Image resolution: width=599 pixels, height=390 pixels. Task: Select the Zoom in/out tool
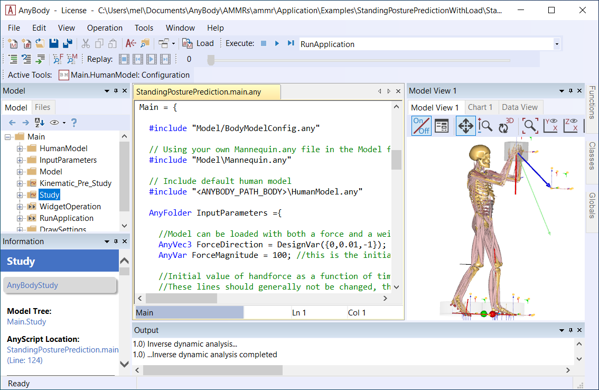pos(485,126)
